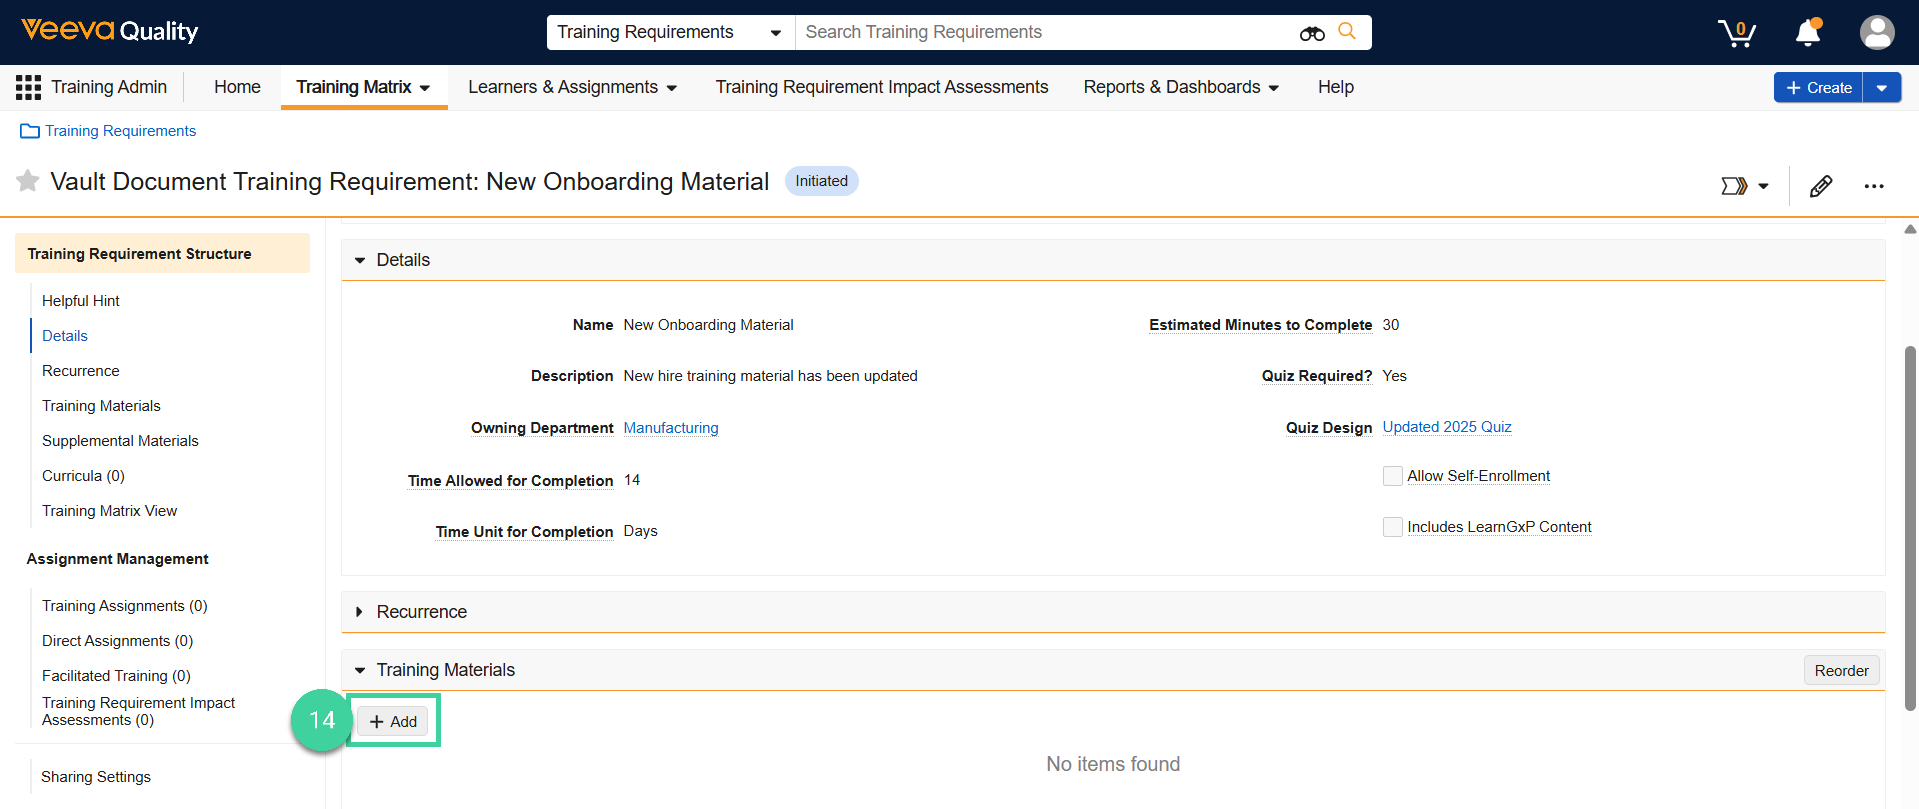Click the Add button under Training Materials
The width and height of the screenshot is (1919, 809).
pyautogui.click(x=393, y=722)
